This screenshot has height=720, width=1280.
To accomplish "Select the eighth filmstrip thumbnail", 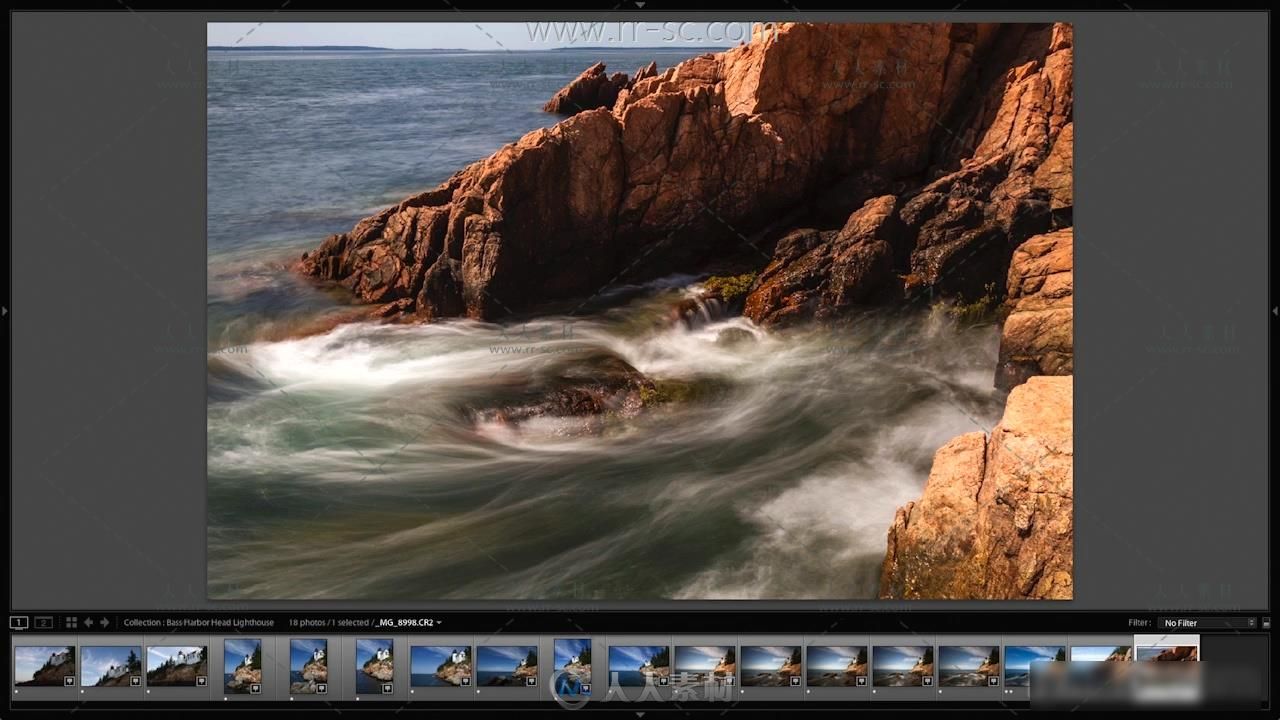I will tap(506, 665).
